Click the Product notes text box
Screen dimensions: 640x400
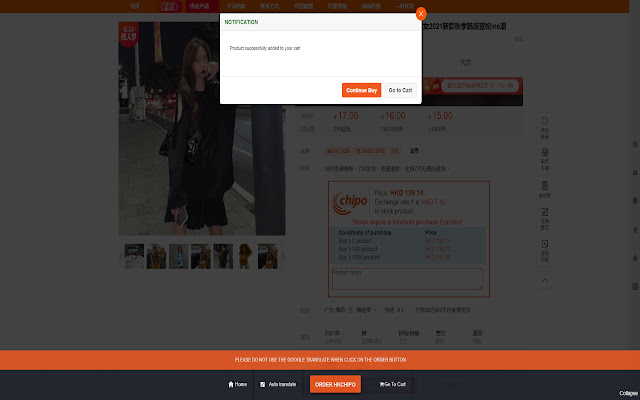407,279
